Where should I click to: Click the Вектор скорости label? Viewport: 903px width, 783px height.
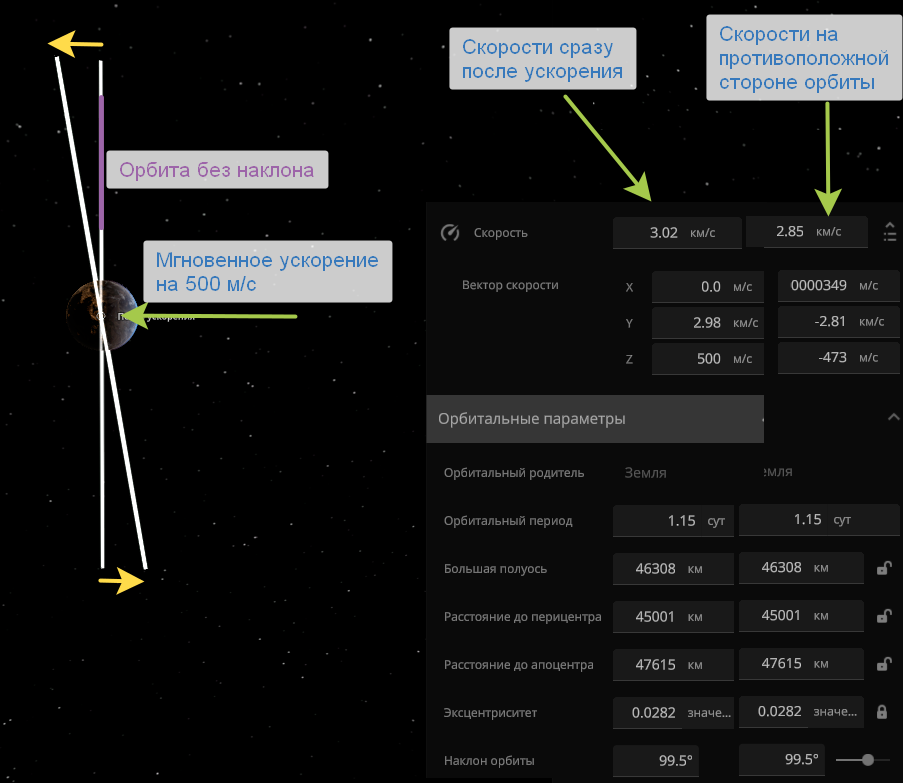[510, 285]
